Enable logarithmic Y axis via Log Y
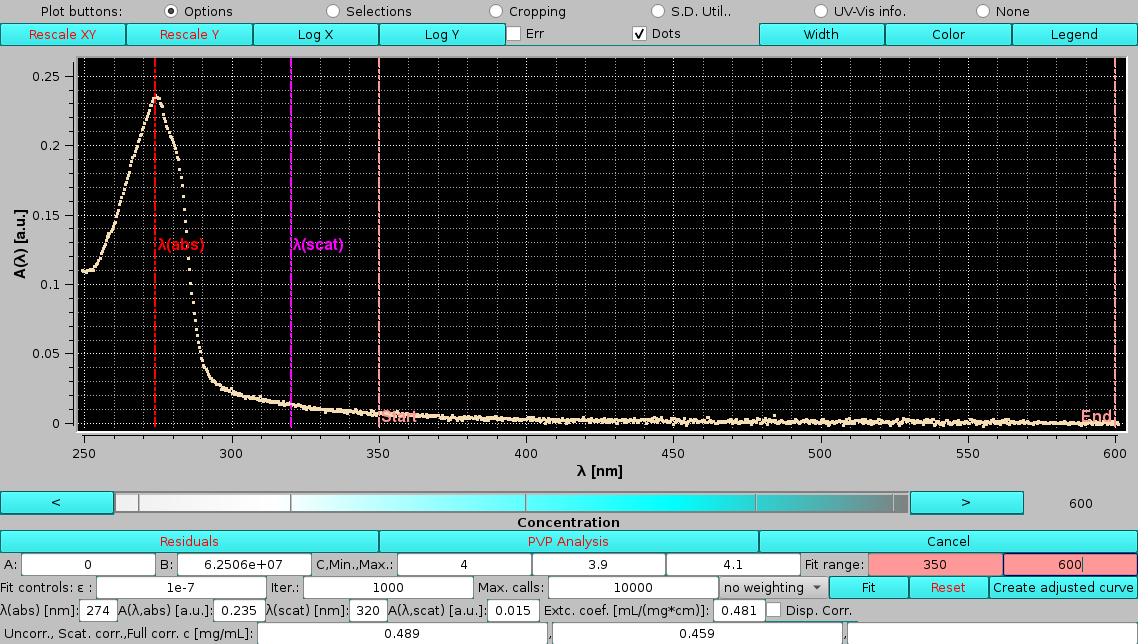This screenshot has height=644, width=1138. [442, 33]
